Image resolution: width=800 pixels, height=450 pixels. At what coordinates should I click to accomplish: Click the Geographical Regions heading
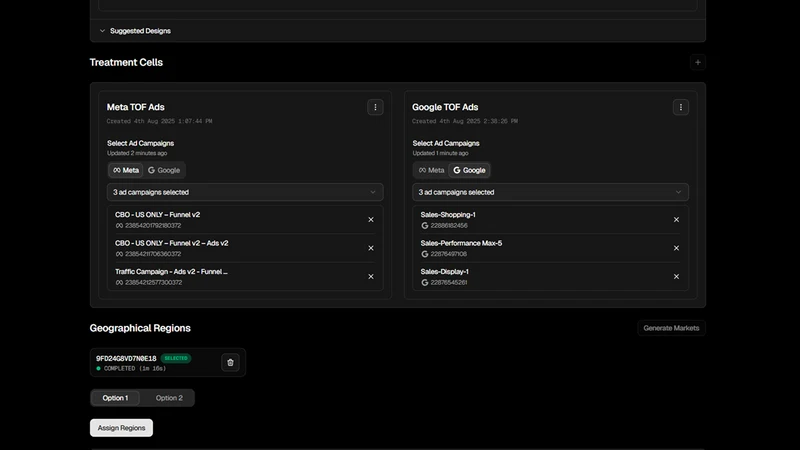[140, 328]
